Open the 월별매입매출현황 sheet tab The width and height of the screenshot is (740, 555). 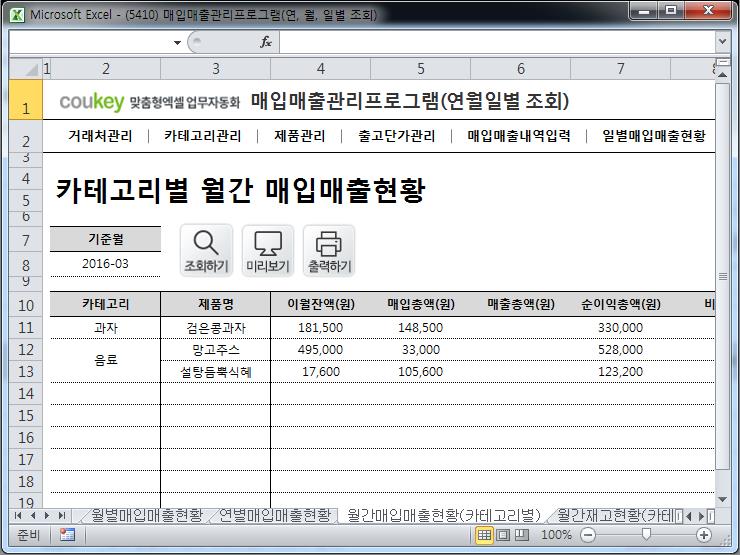click(146, 515)
